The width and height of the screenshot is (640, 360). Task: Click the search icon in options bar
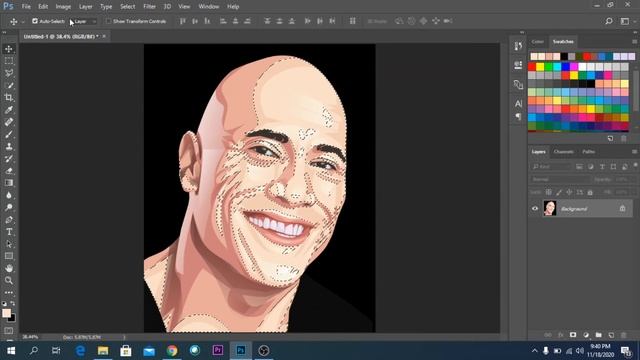tap(609, 21)
